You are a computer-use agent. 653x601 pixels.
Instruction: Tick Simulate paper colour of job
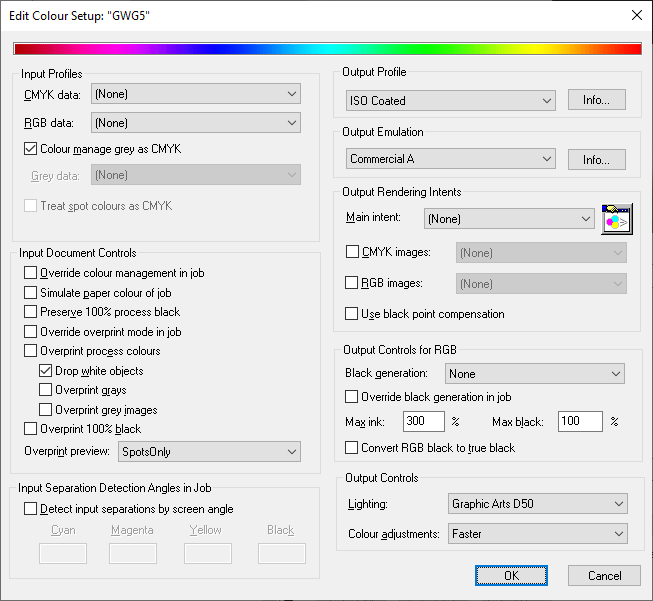(30, 293)
